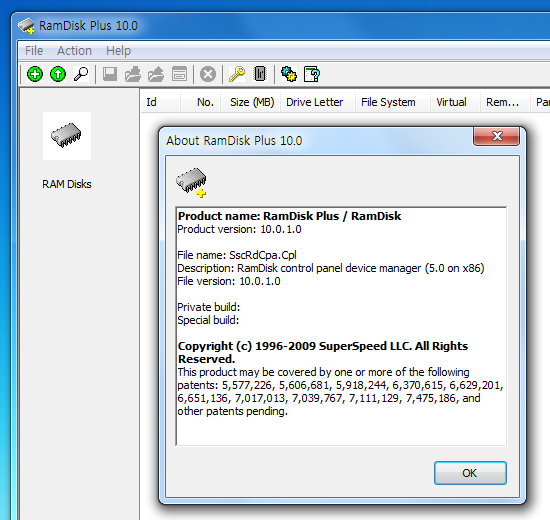Click the Drive Letter column header

pyautogui.click(x=318, y=102)
